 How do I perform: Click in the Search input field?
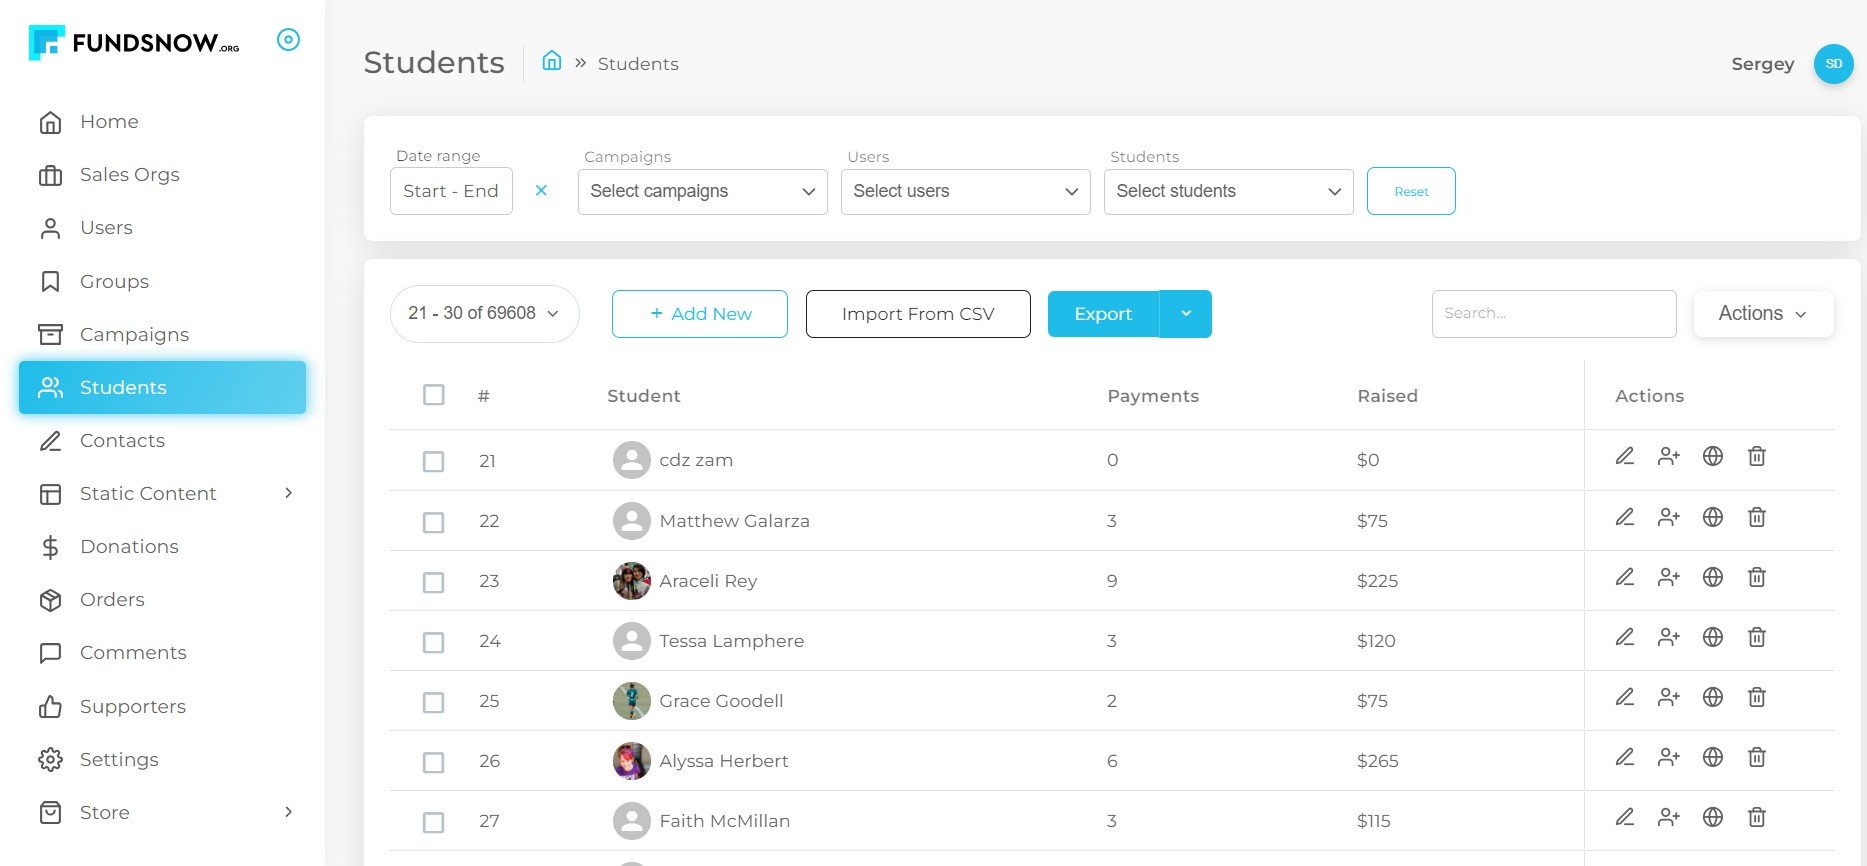1553,314
